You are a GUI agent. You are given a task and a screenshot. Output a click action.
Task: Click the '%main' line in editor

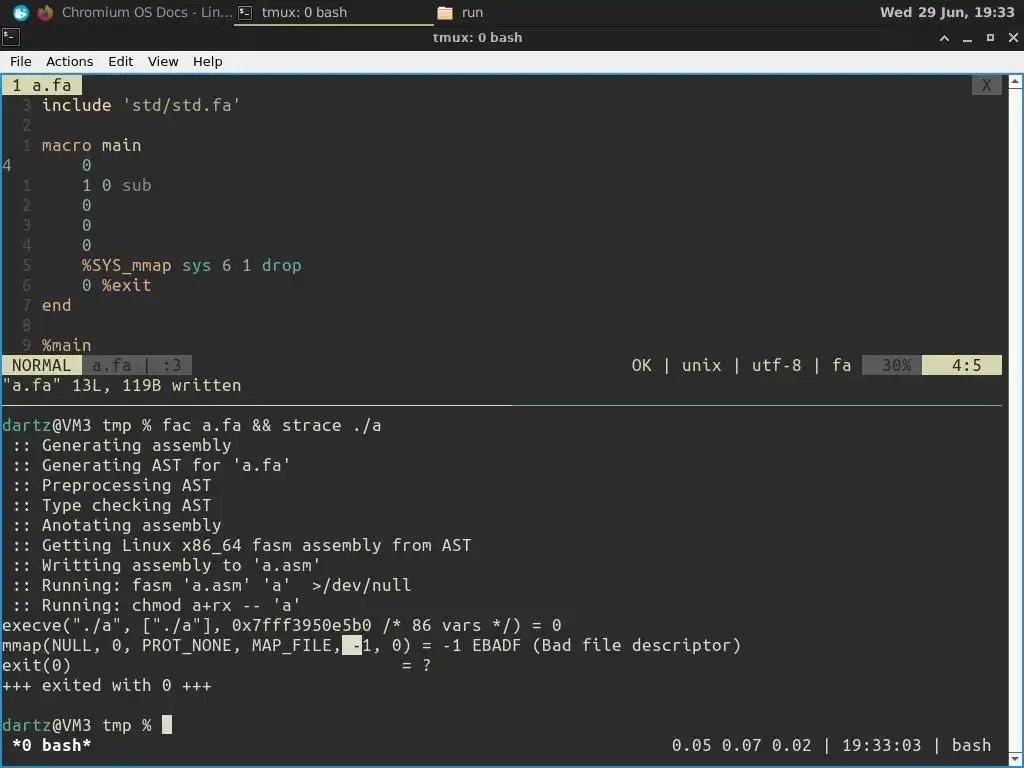67,345
